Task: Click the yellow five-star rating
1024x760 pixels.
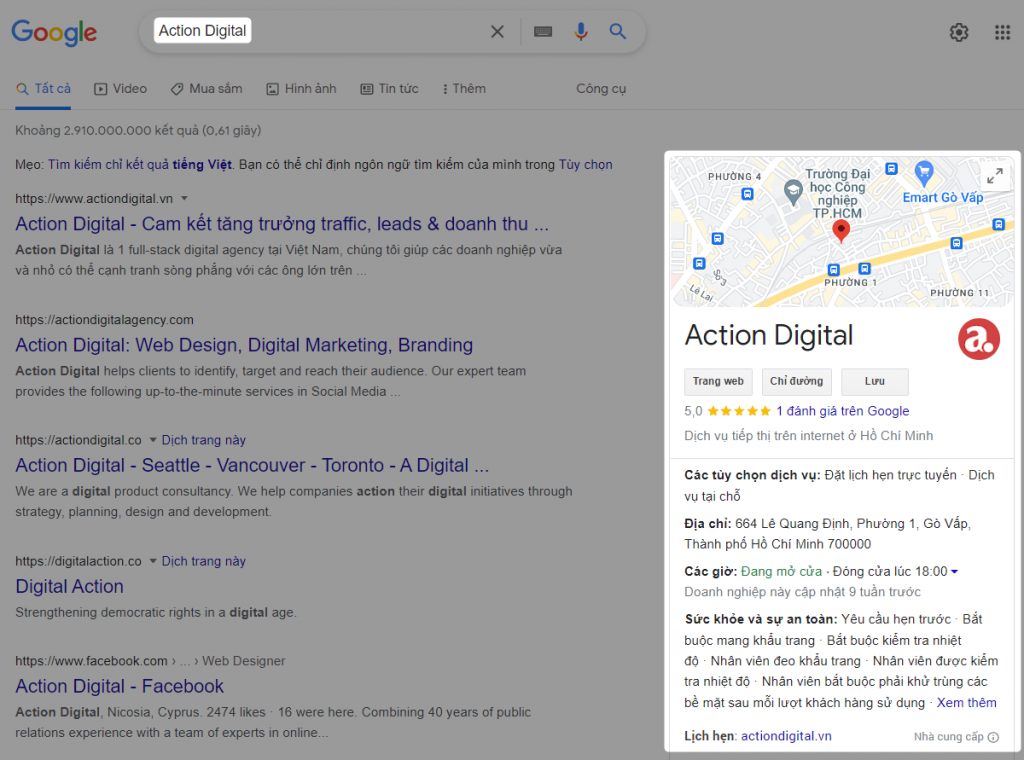Action: 739,411
